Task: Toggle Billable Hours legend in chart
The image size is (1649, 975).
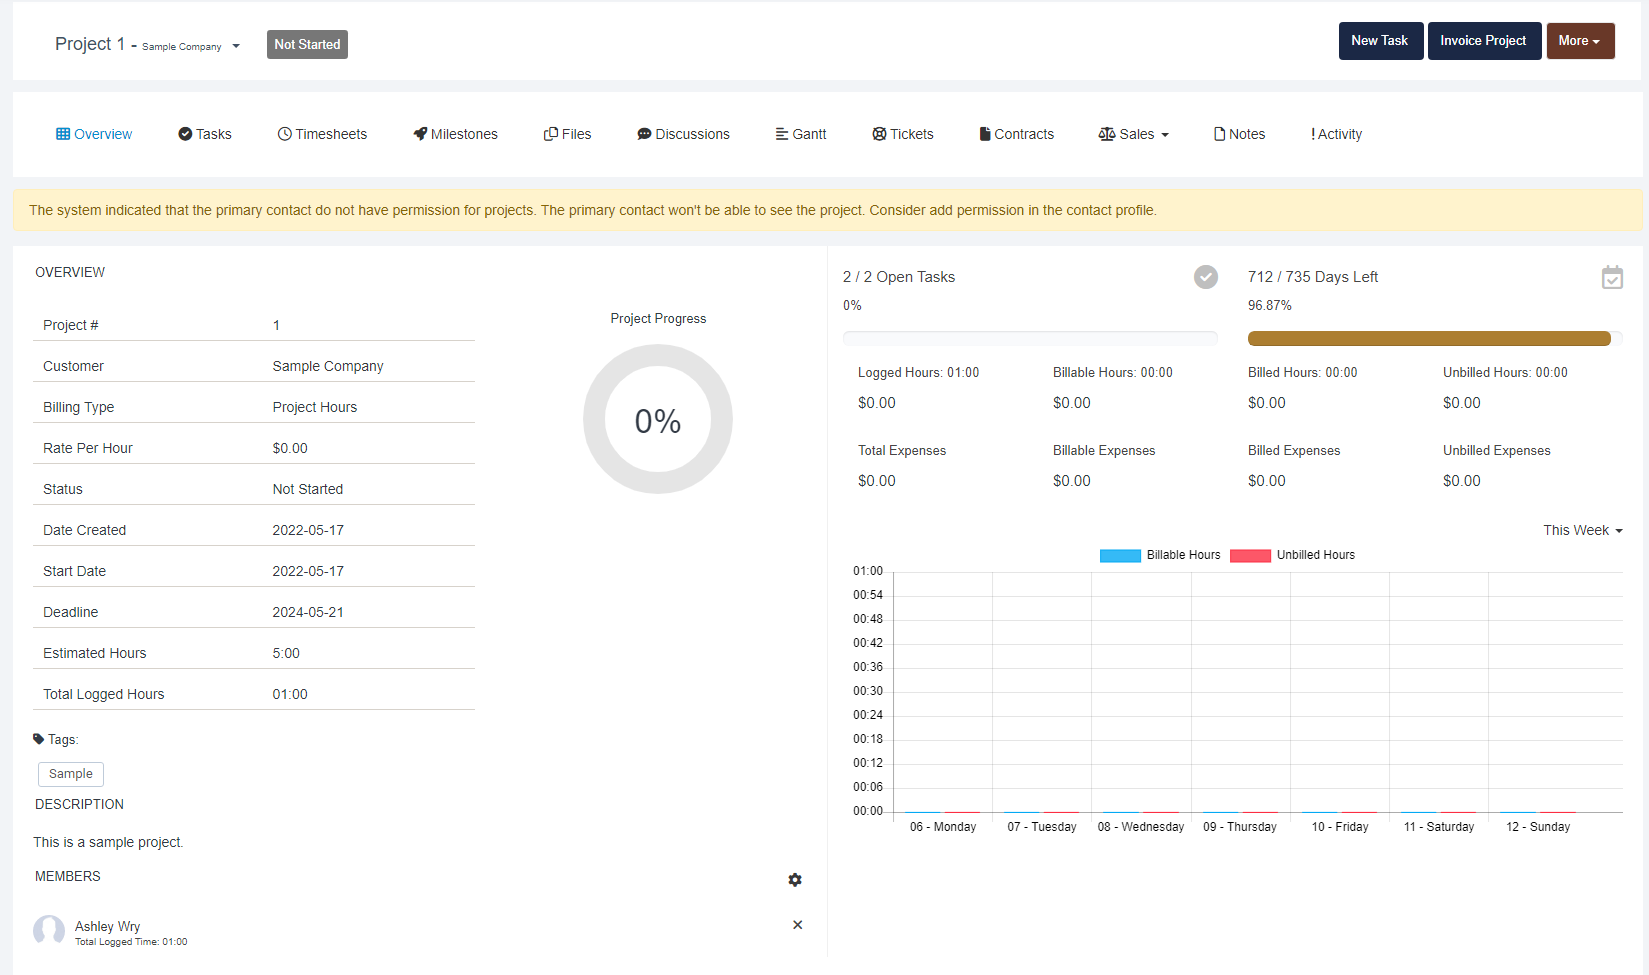Action: 1160,555
